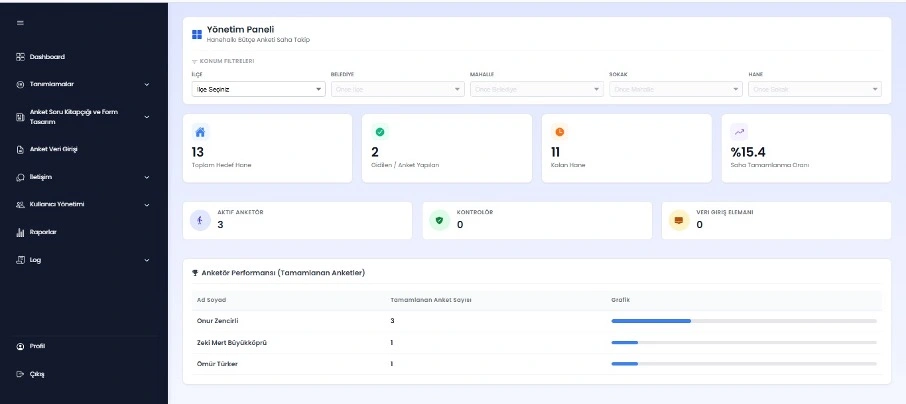The image size is (906, 404).
Task: Click the green checkmark icon on Anket Yapılan card
Action: pos(379,132)
